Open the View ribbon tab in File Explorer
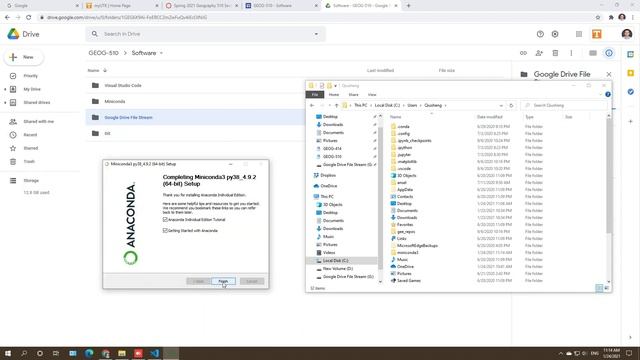 (372, 95)
